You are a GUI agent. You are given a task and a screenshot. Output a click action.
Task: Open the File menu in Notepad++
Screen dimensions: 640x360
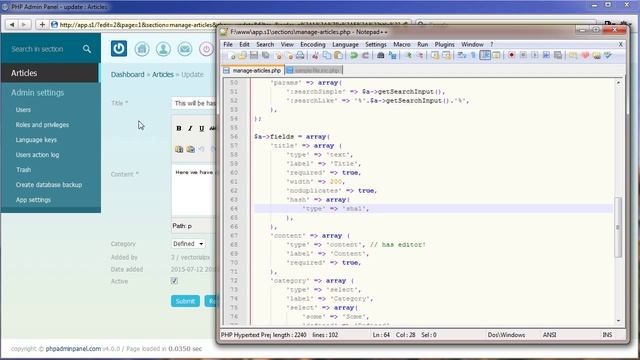(x=228, y=44)
